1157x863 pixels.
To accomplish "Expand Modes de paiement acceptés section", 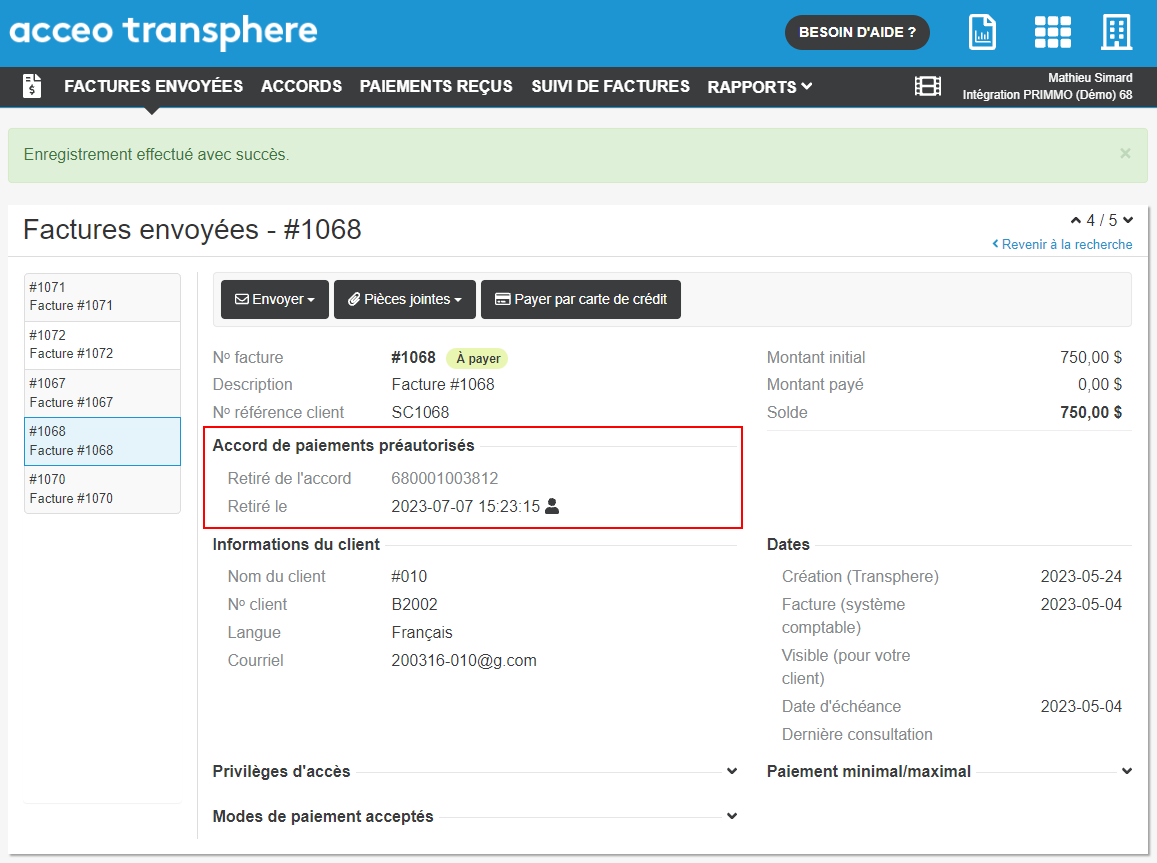I will pos(732,817).
